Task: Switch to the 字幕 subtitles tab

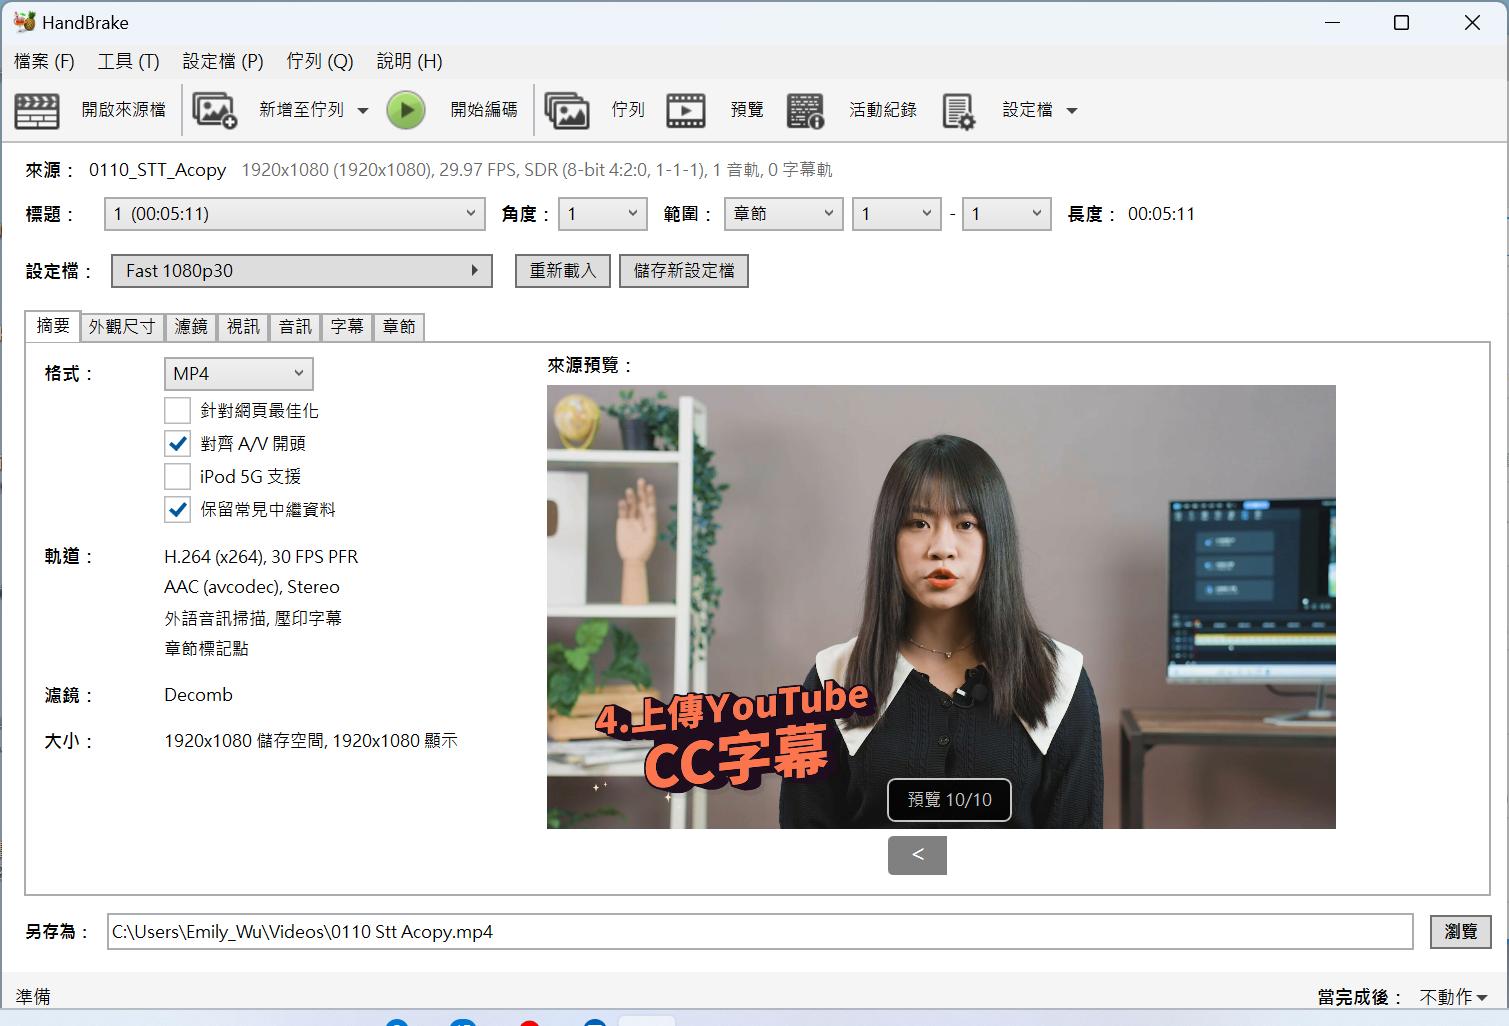Action: [x=346, y=326]
